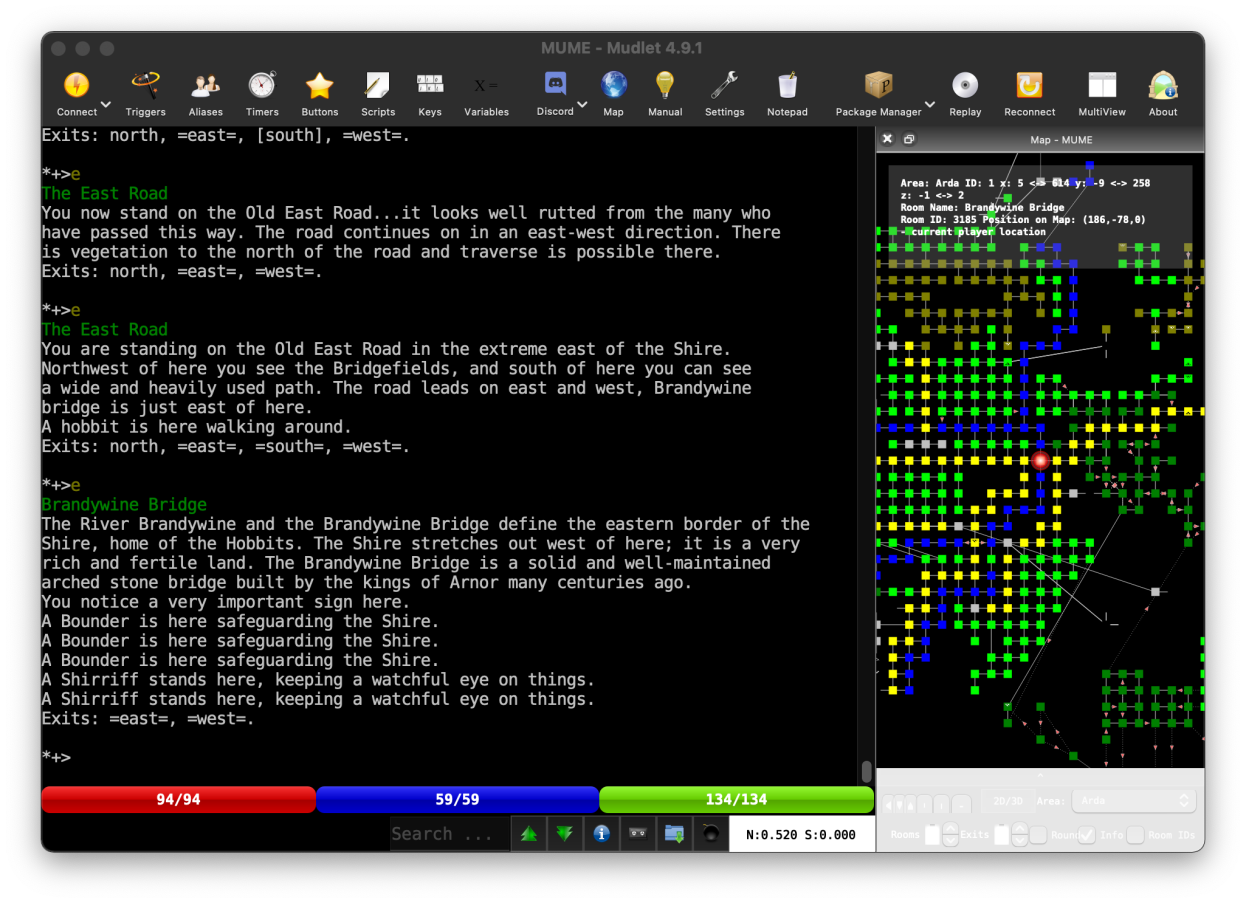Click 'You notice a very important sign here.'

226,602
